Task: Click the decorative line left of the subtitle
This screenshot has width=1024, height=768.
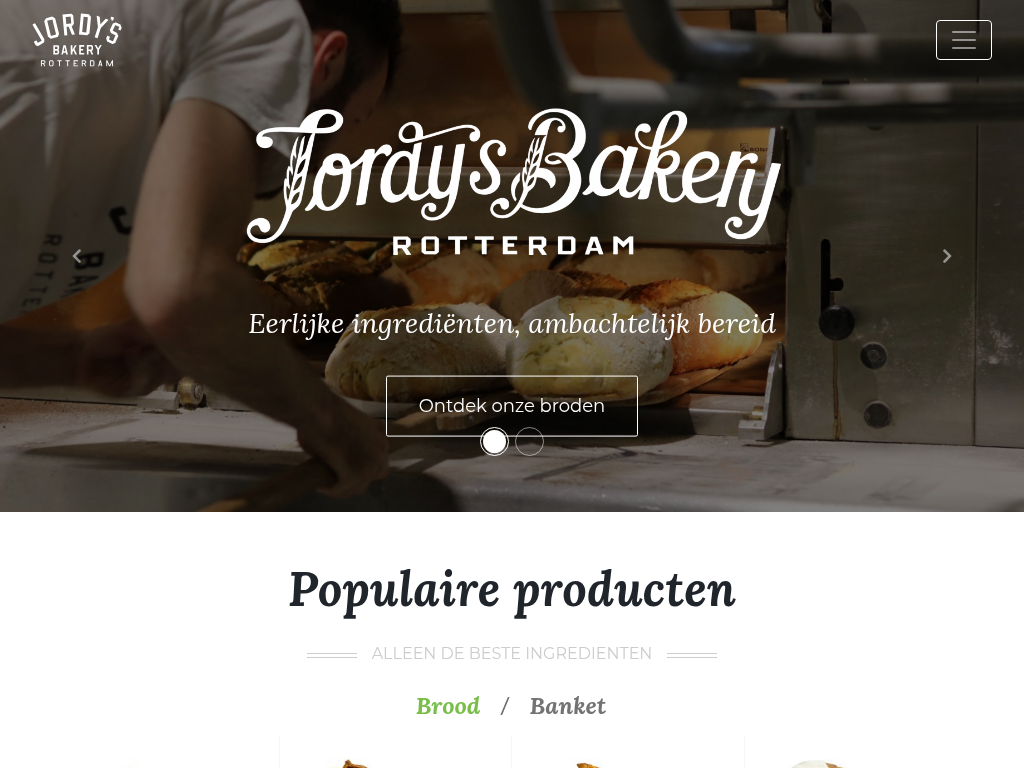Action: [x=332, y=654]
